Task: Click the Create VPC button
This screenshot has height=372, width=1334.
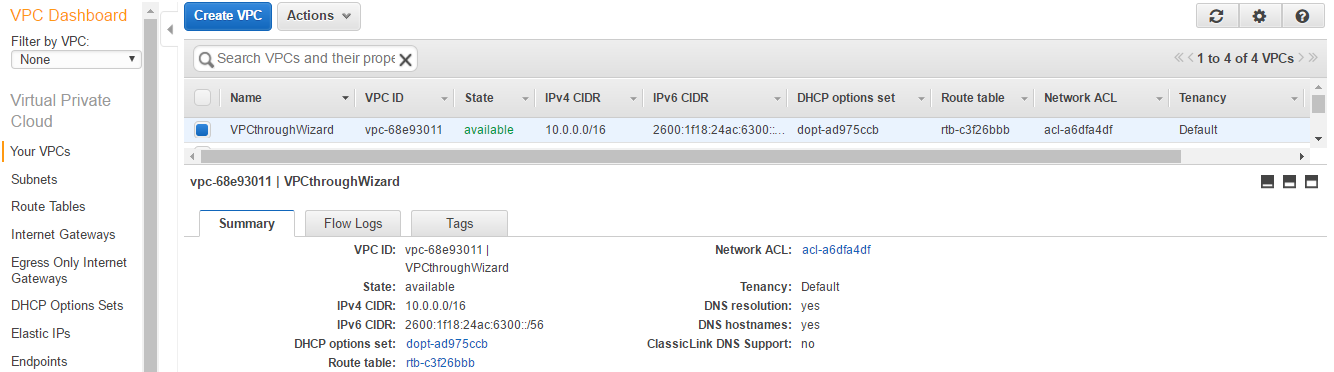Action: click(228, 16)
